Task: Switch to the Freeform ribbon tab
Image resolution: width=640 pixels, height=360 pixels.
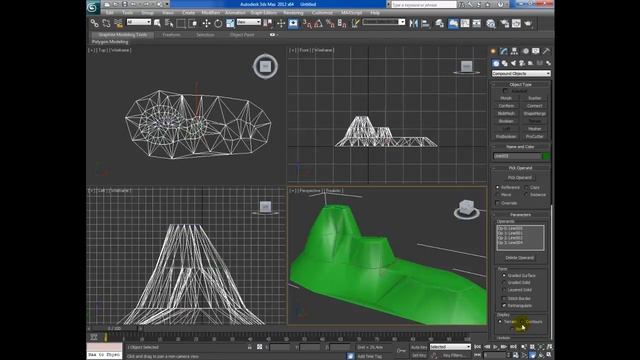Action: pyautogui.click(x=171, y=35)
